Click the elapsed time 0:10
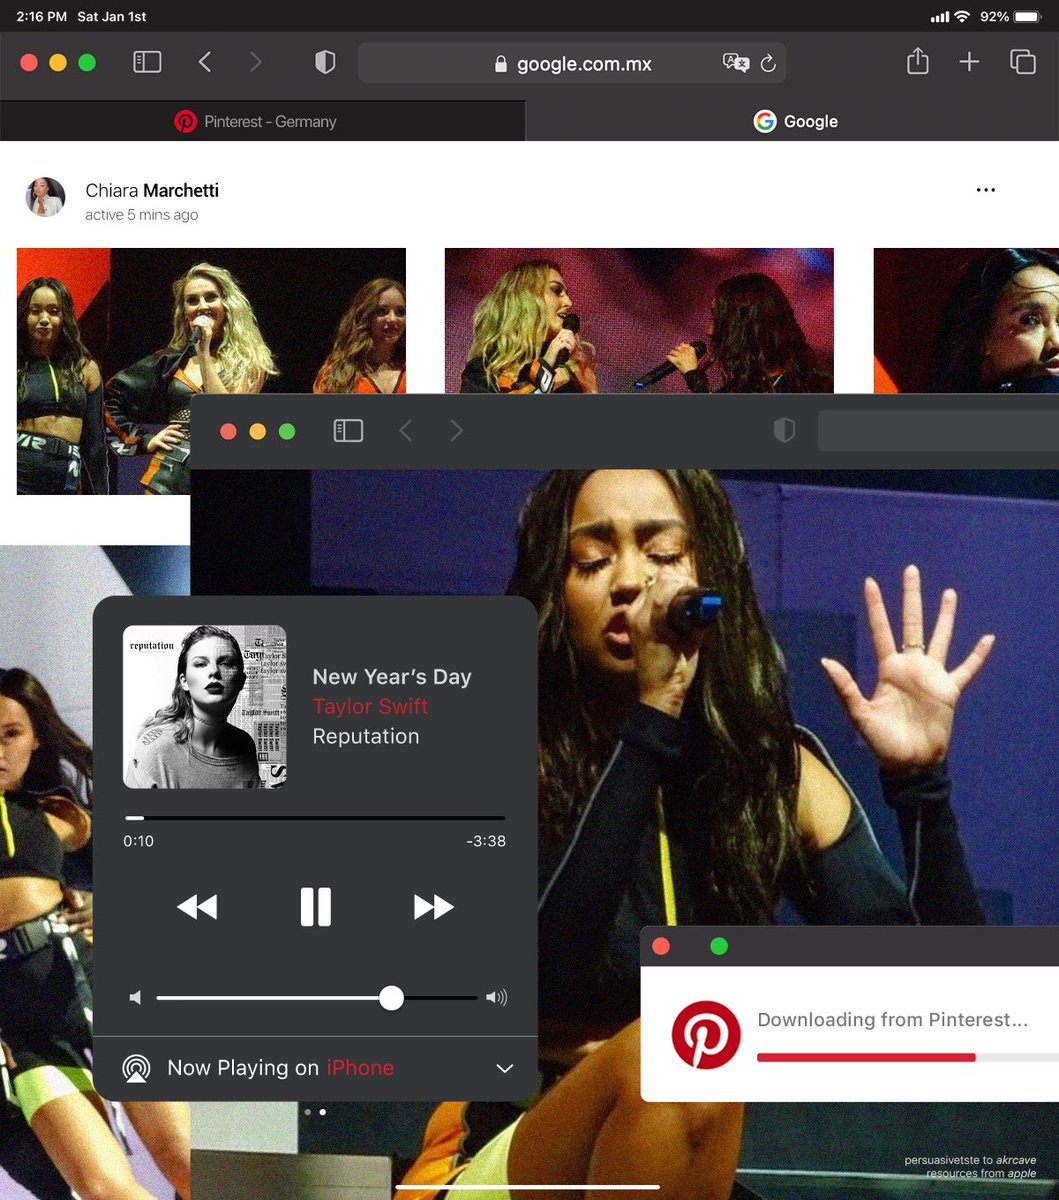The height and width of the screenshot is (1200, 1059). click(139, 841)
